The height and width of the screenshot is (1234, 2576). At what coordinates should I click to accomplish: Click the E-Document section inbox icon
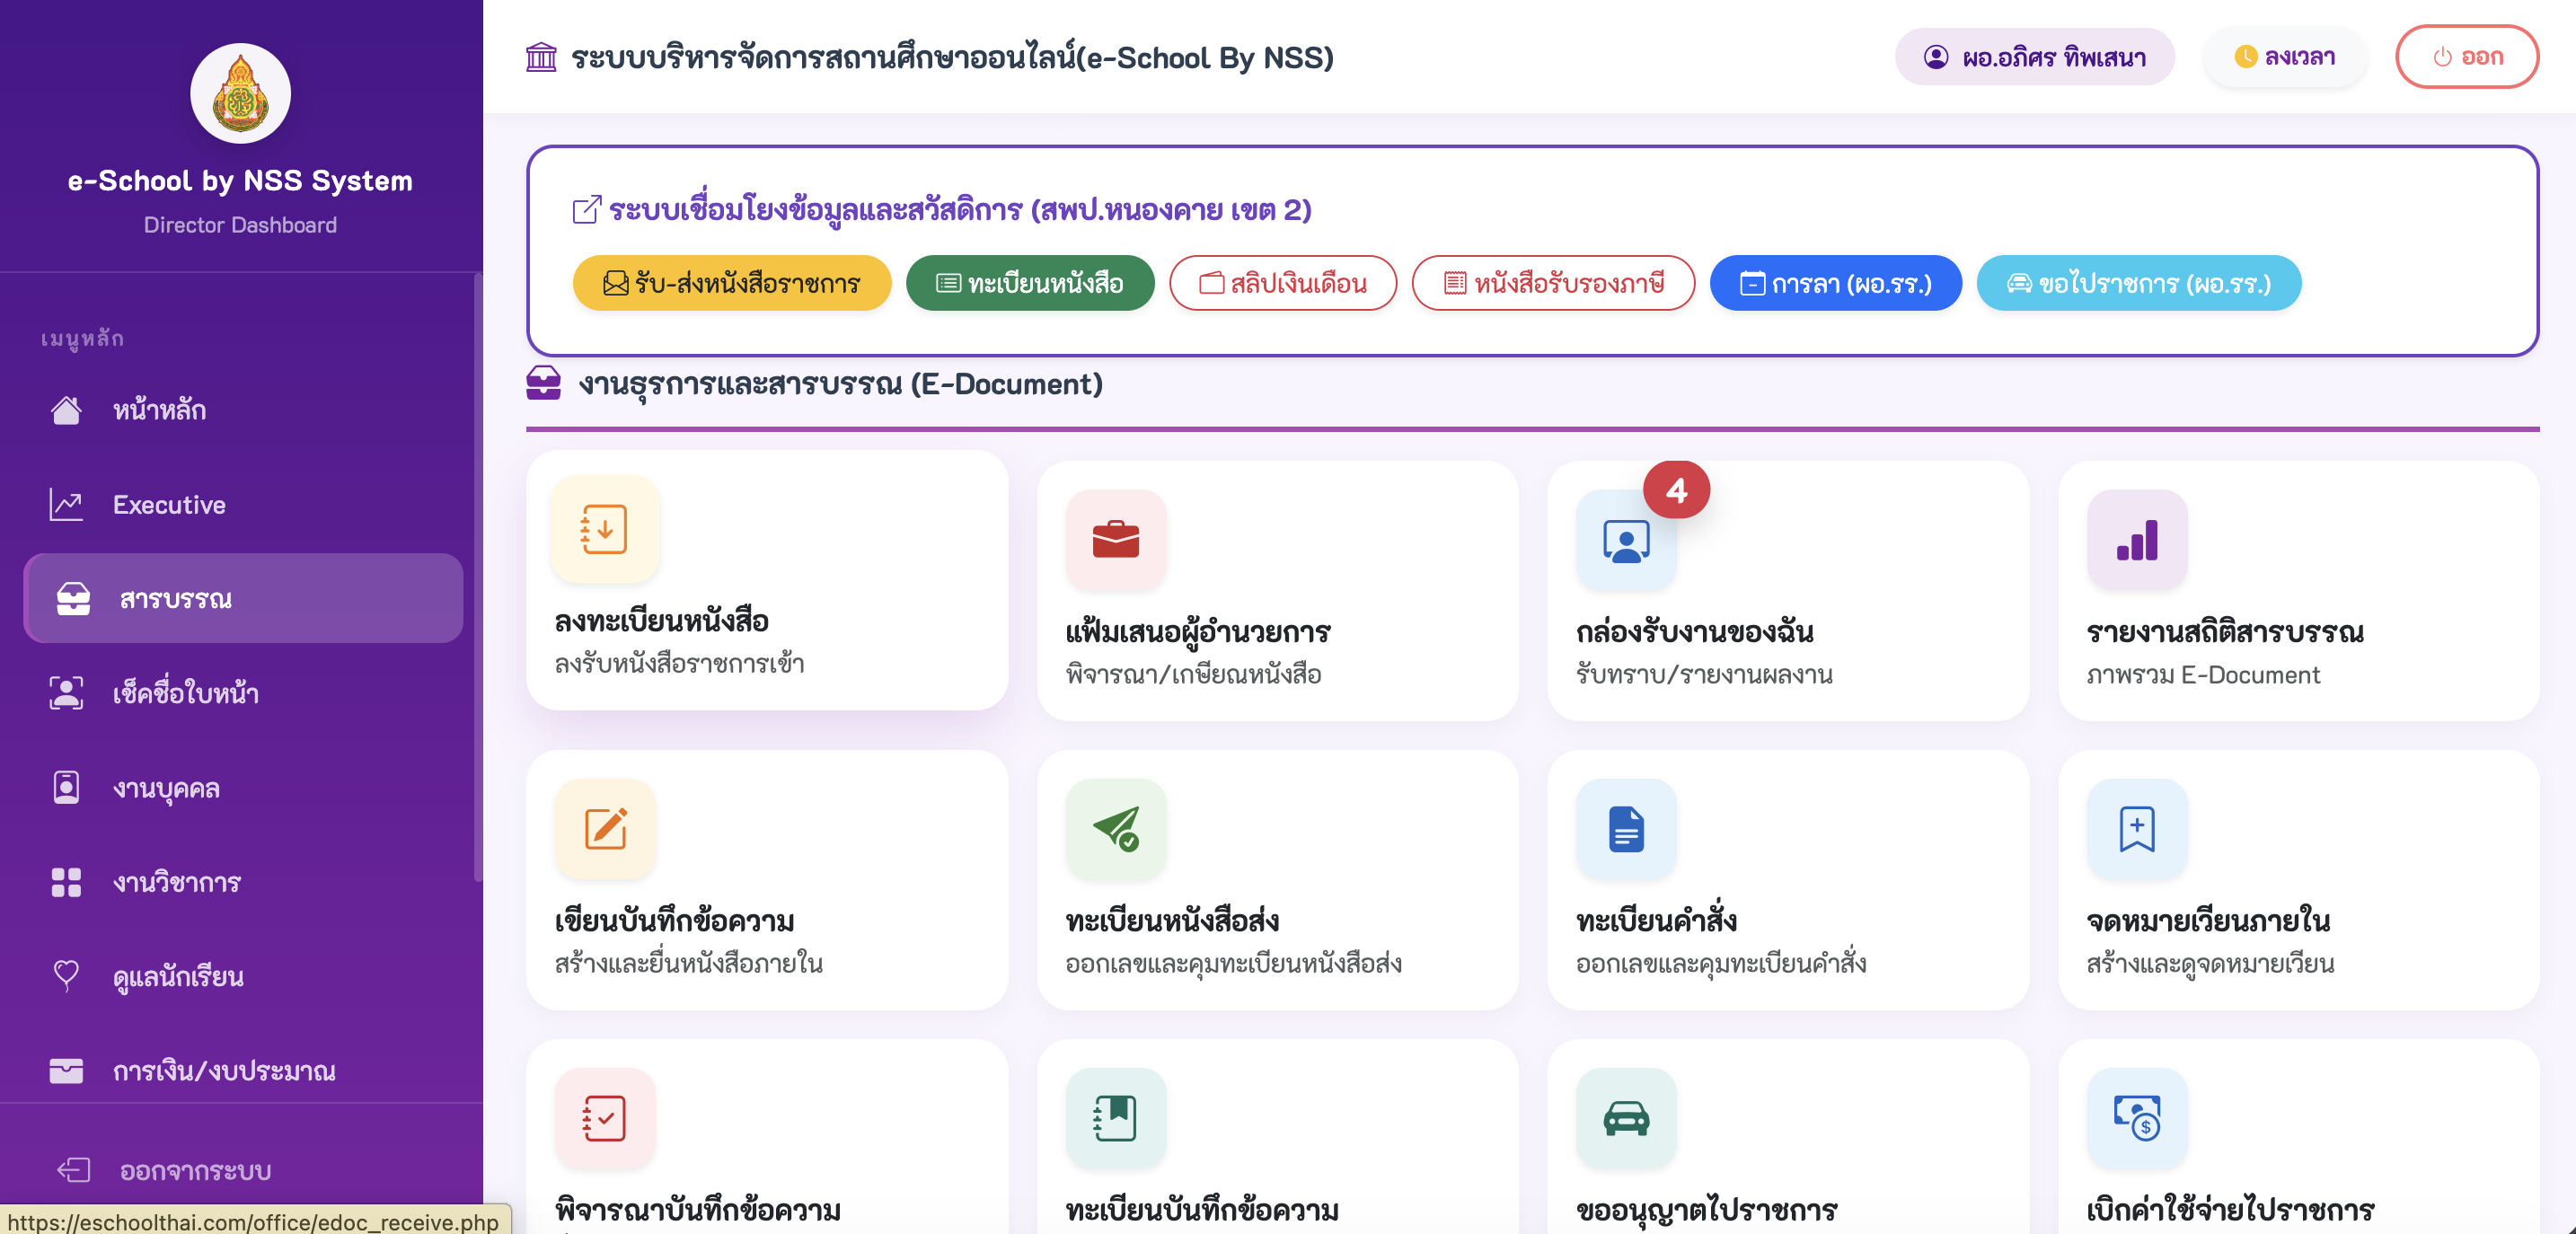coord(543,383)
